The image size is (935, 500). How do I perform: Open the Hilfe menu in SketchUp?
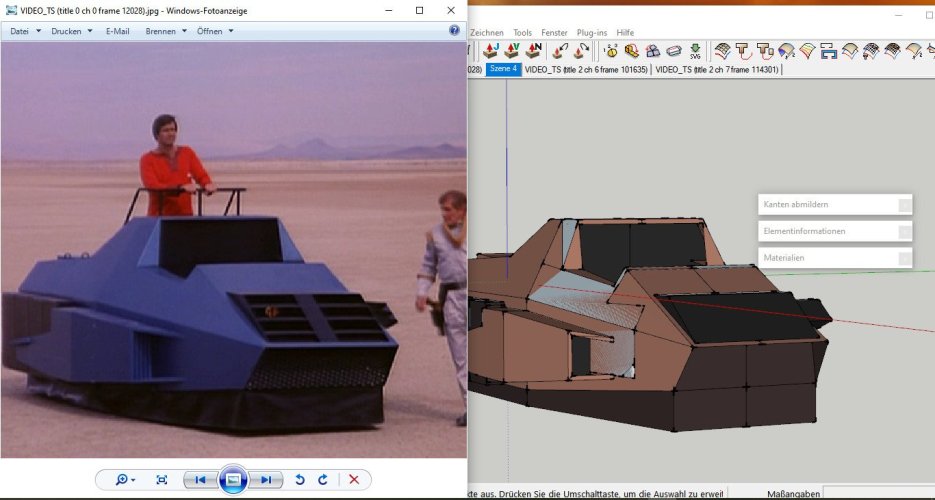[x=625, y=33]
